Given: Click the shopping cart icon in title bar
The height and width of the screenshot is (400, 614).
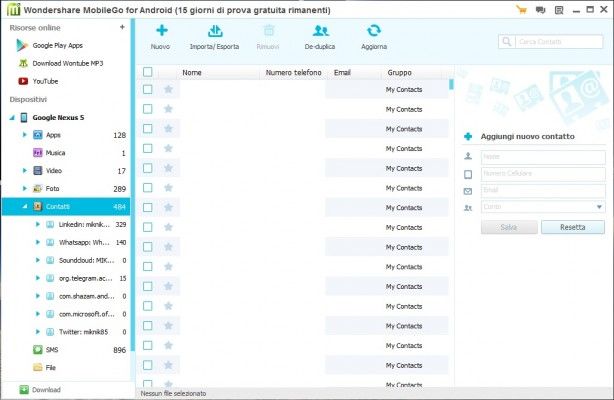Looking at the screenshot, I should click(521, 10).
